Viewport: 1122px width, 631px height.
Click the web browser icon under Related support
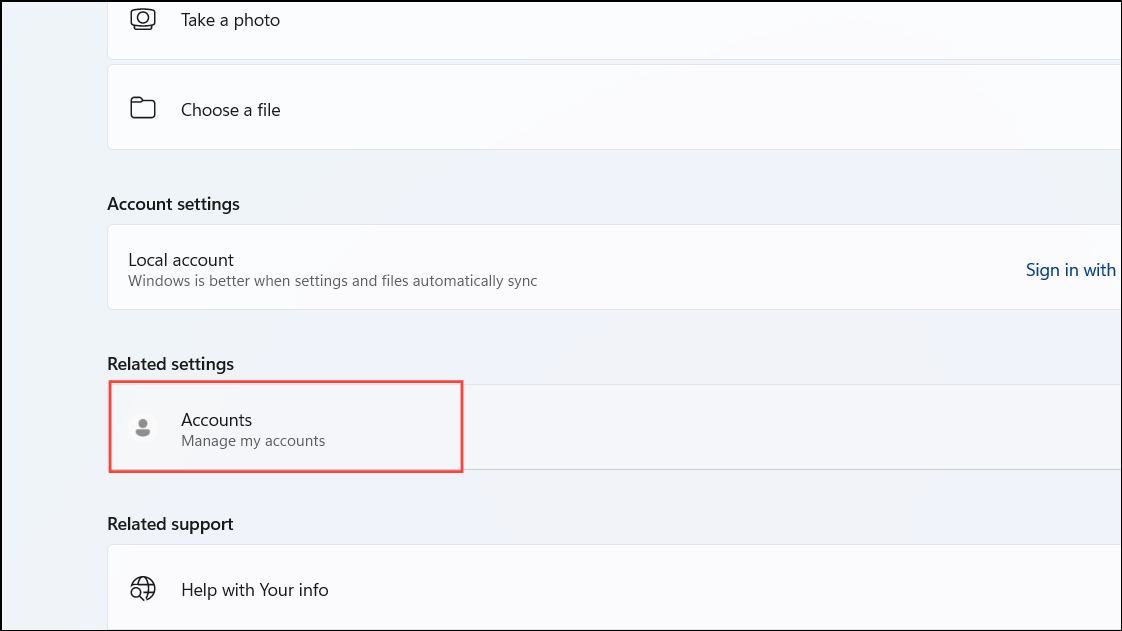(143, 589)
